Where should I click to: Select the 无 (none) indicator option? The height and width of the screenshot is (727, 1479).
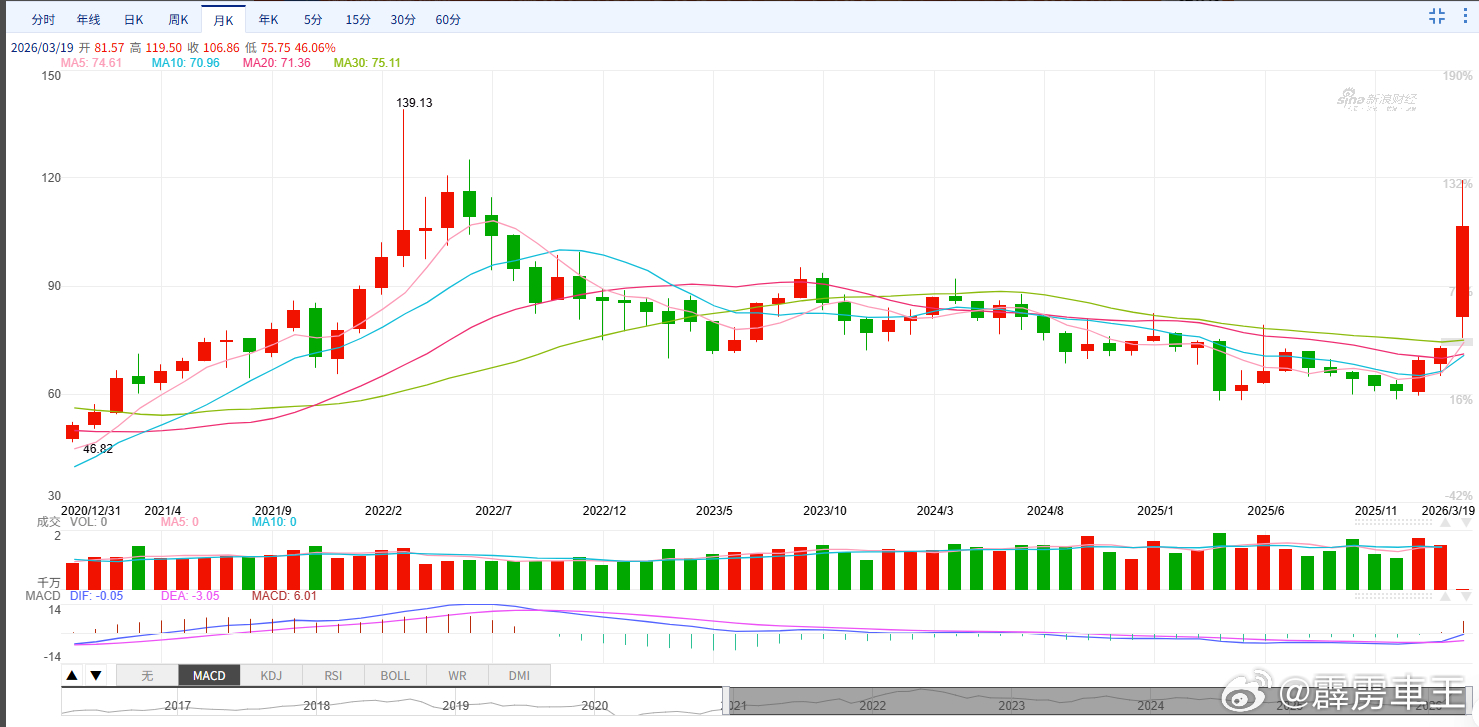(147, 675)
